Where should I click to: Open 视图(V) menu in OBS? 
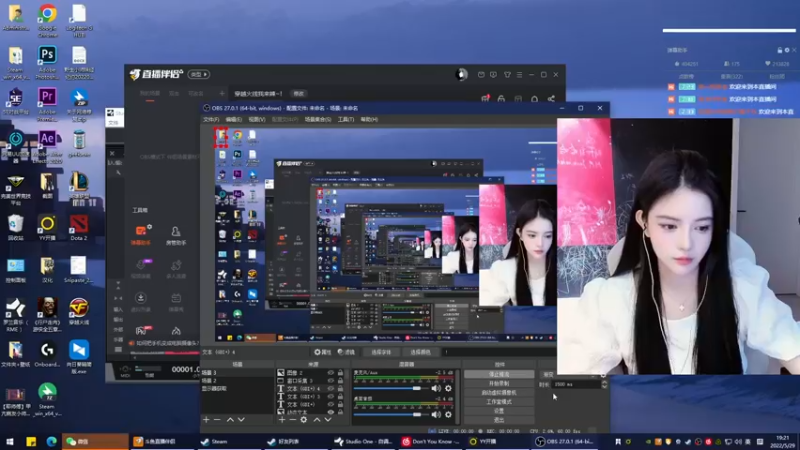pos(257,119)
